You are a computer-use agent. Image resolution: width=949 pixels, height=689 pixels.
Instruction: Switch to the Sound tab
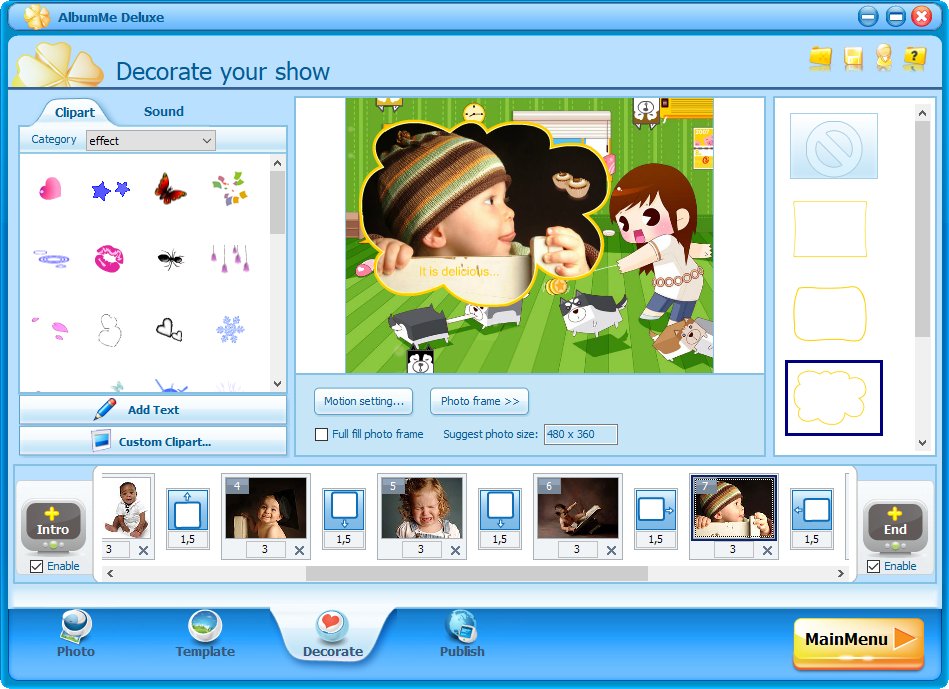pyautogui.click(x=163, y=111)
